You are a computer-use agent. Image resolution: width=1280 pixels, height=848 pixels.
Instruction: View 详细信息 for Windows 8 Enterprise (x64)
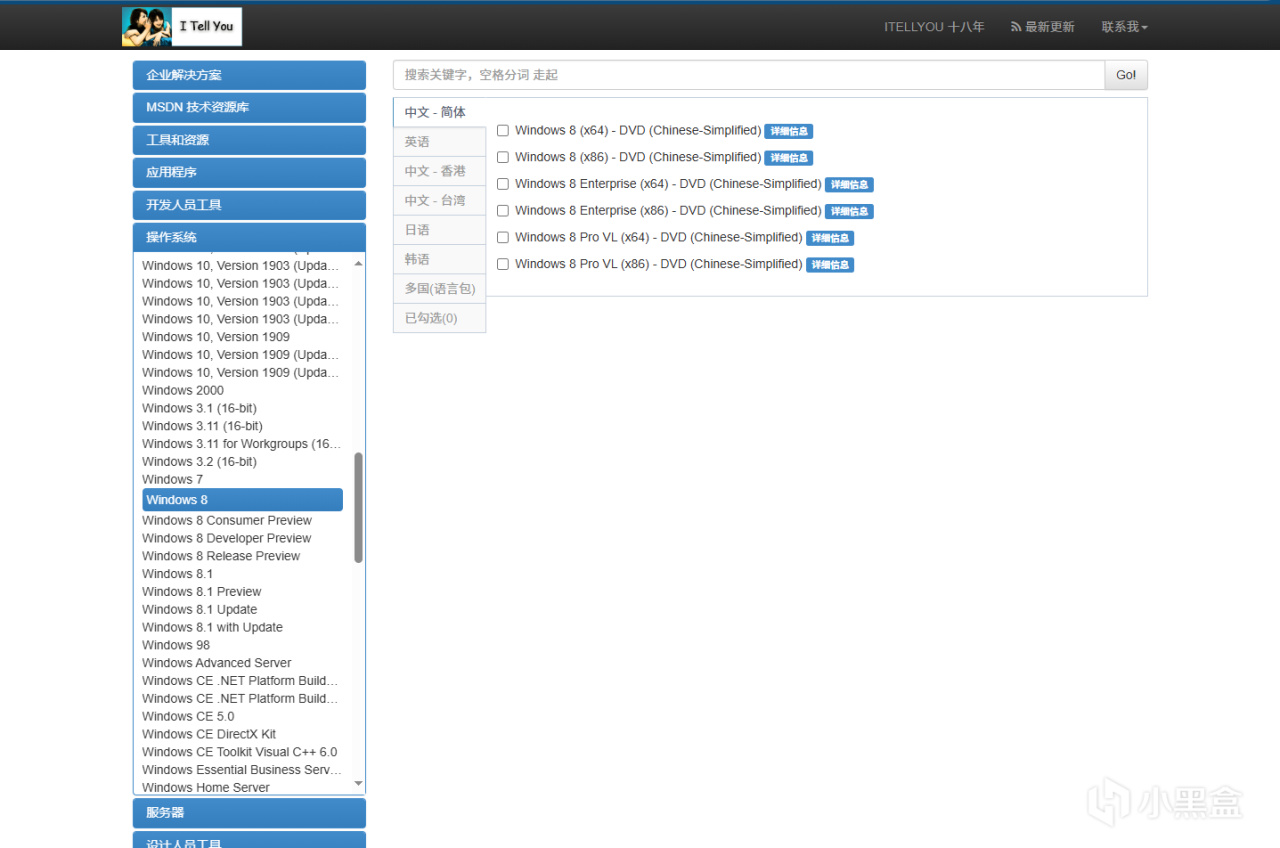click(850, 185)
